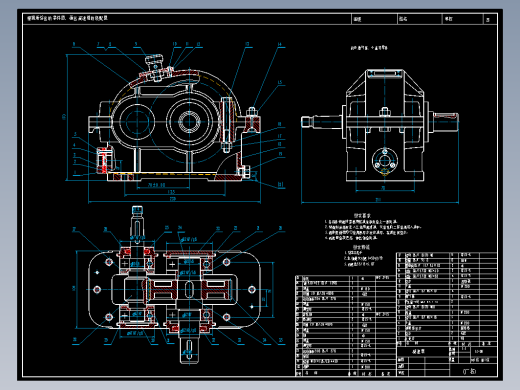Click the overall width dimension below the front view
Viewport: 520px width, 390px height.
pyautogui.click(x=173, y=199)
